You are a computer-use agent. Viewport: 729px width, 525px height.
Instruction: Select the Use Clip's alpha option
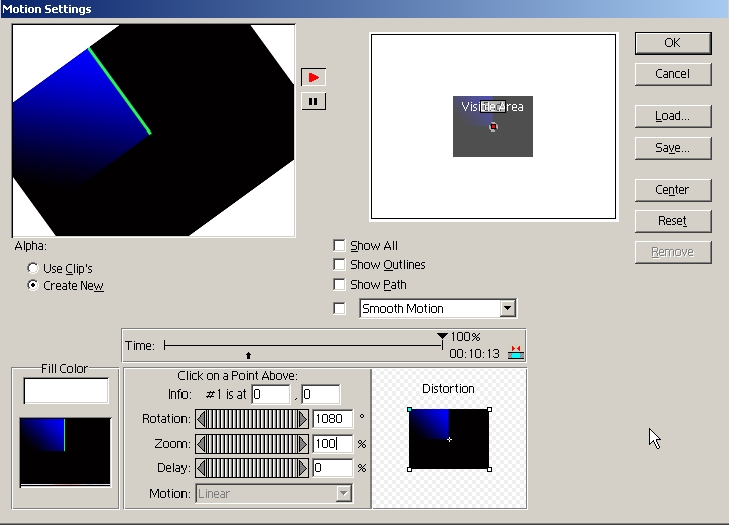click(33, 268)
